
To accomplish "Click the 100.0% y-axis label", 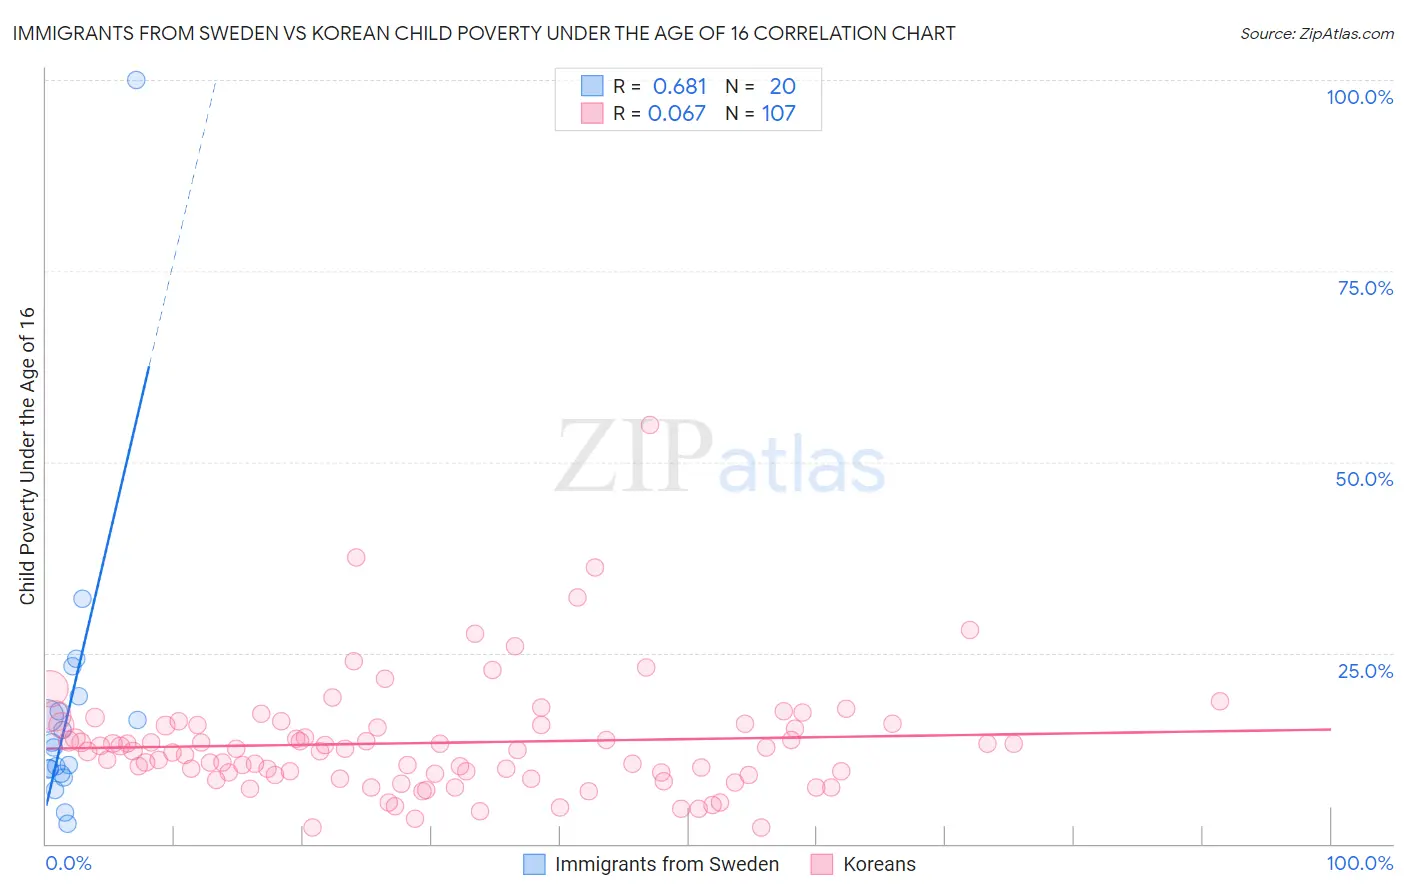I will point(1360,97).
